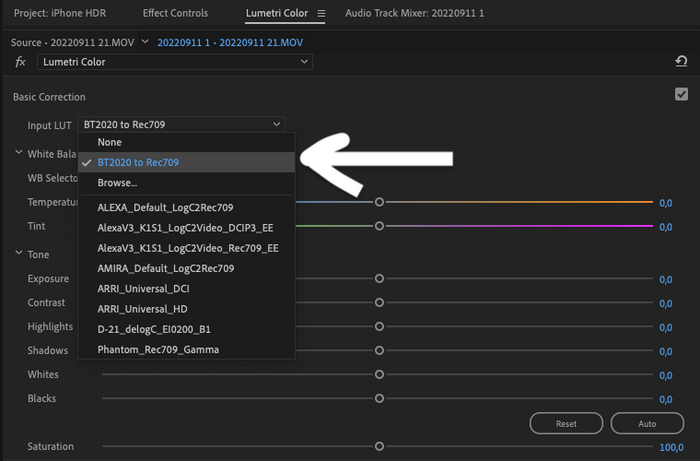Screen dimensions: 700x461
Task: Select None from the LUT list
Action: (x=110, y=143)
